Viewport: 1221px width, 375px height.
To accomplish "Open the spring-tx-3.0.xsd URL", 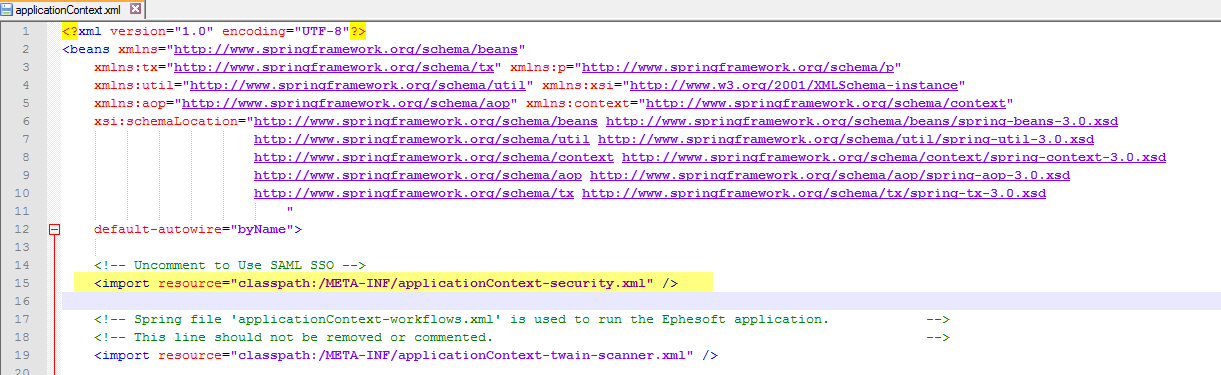I will pyautogui.click(x=814, y=193).
